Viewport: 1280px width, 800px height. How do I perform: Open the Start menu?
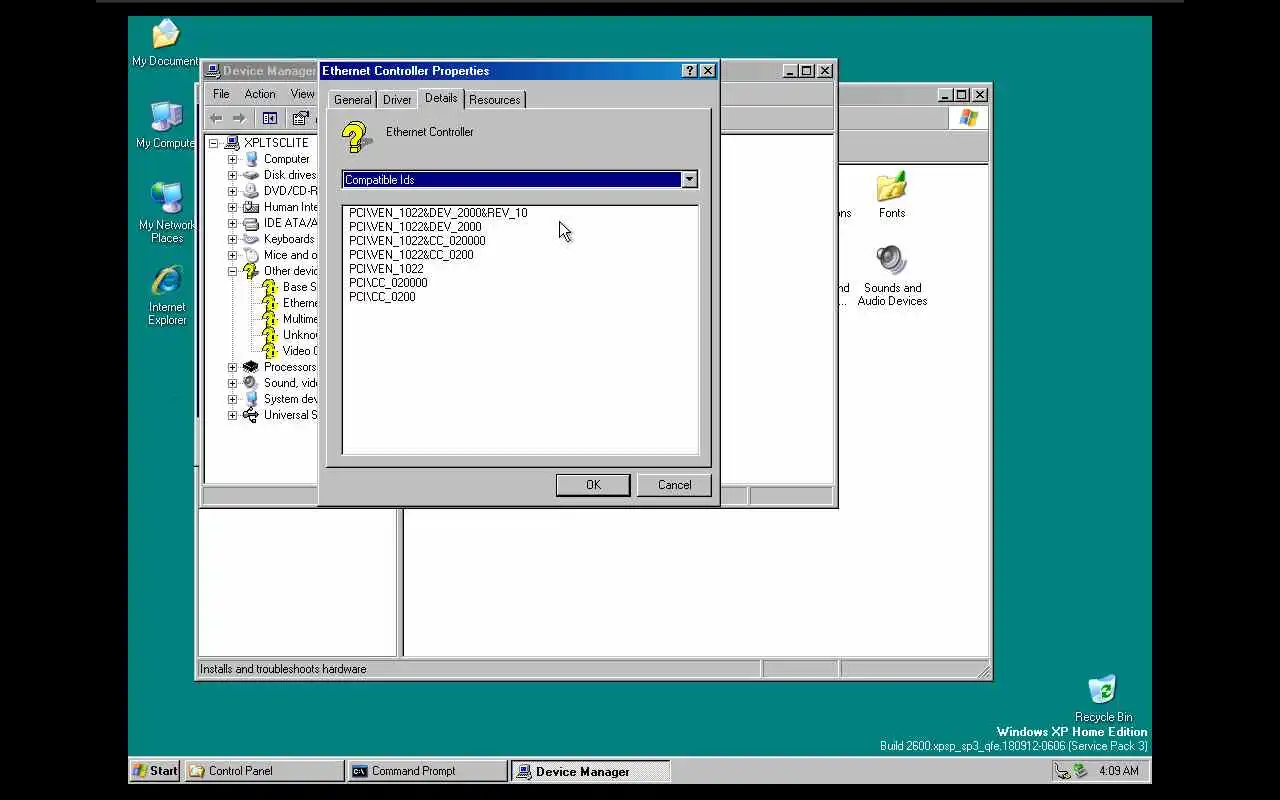pyautogui.click(x=155, y=771)
